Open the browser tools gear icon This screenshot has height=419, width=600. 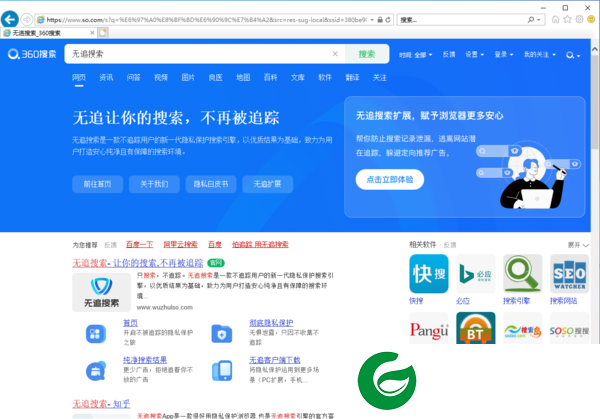click(579, 19)
